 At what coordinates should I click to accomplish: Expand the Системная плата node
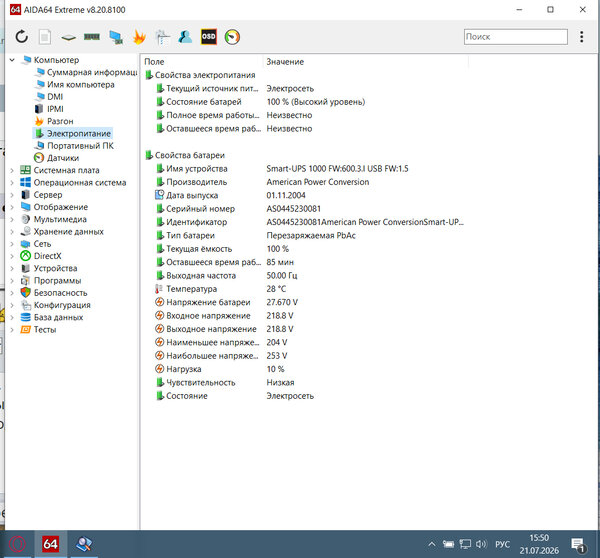click(x=12, y=170)
